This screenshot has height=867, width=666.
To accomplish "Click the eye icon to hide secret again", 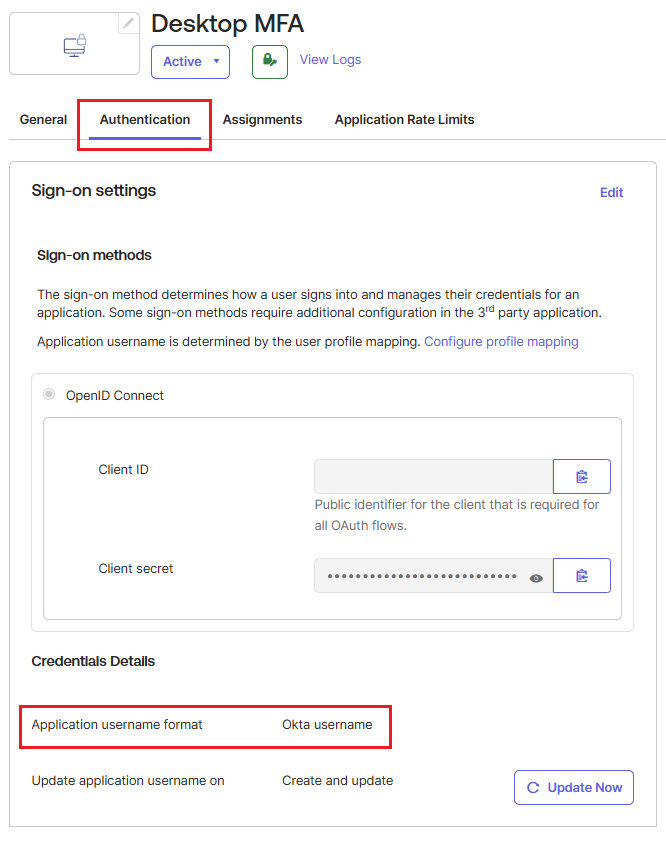I will point(535,577).
